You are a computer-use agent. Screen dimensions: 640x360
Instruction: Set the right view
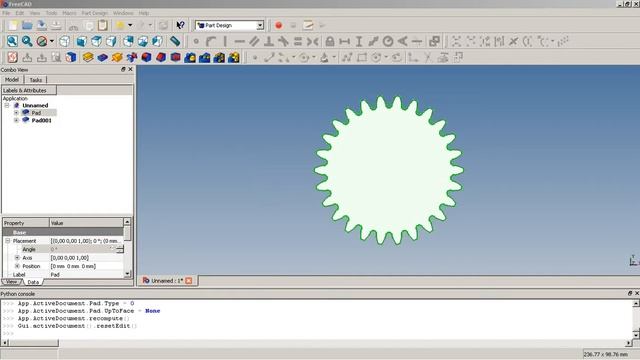pyautogui.click(x=111, y=41)
